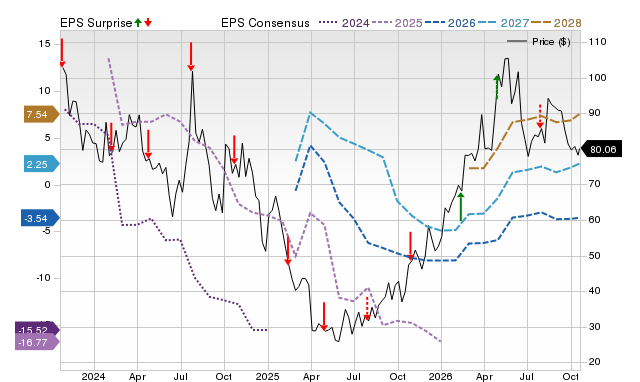Click the 50 label on the right price axis
Image resolution: width=640 pixels, height=382 pixels.
(595, 255)
